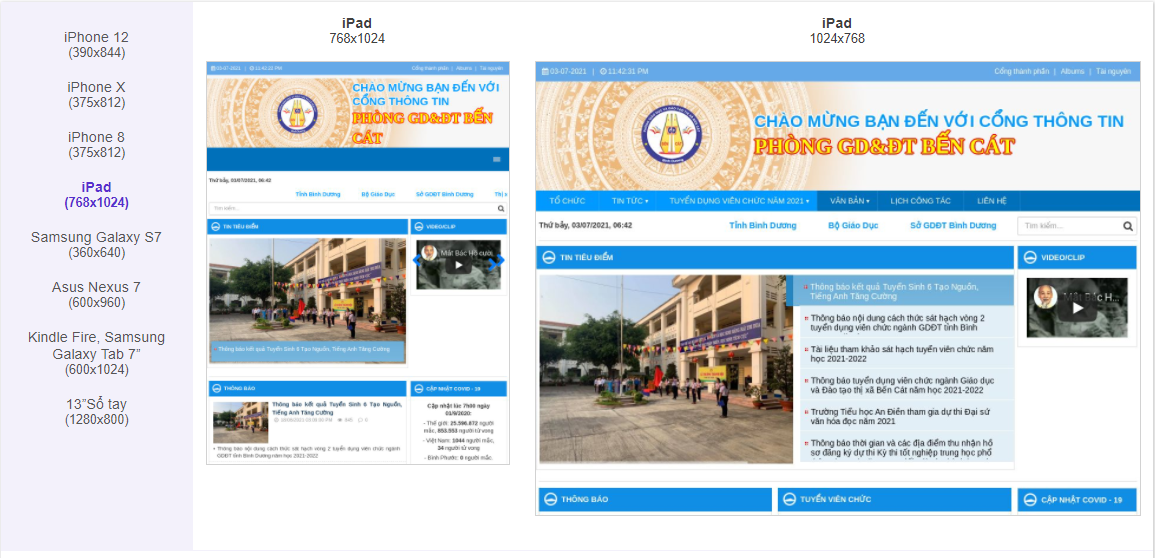Click the right carousel arrow on portrait video
1155x558 pixels.
(x=502, y=261)
